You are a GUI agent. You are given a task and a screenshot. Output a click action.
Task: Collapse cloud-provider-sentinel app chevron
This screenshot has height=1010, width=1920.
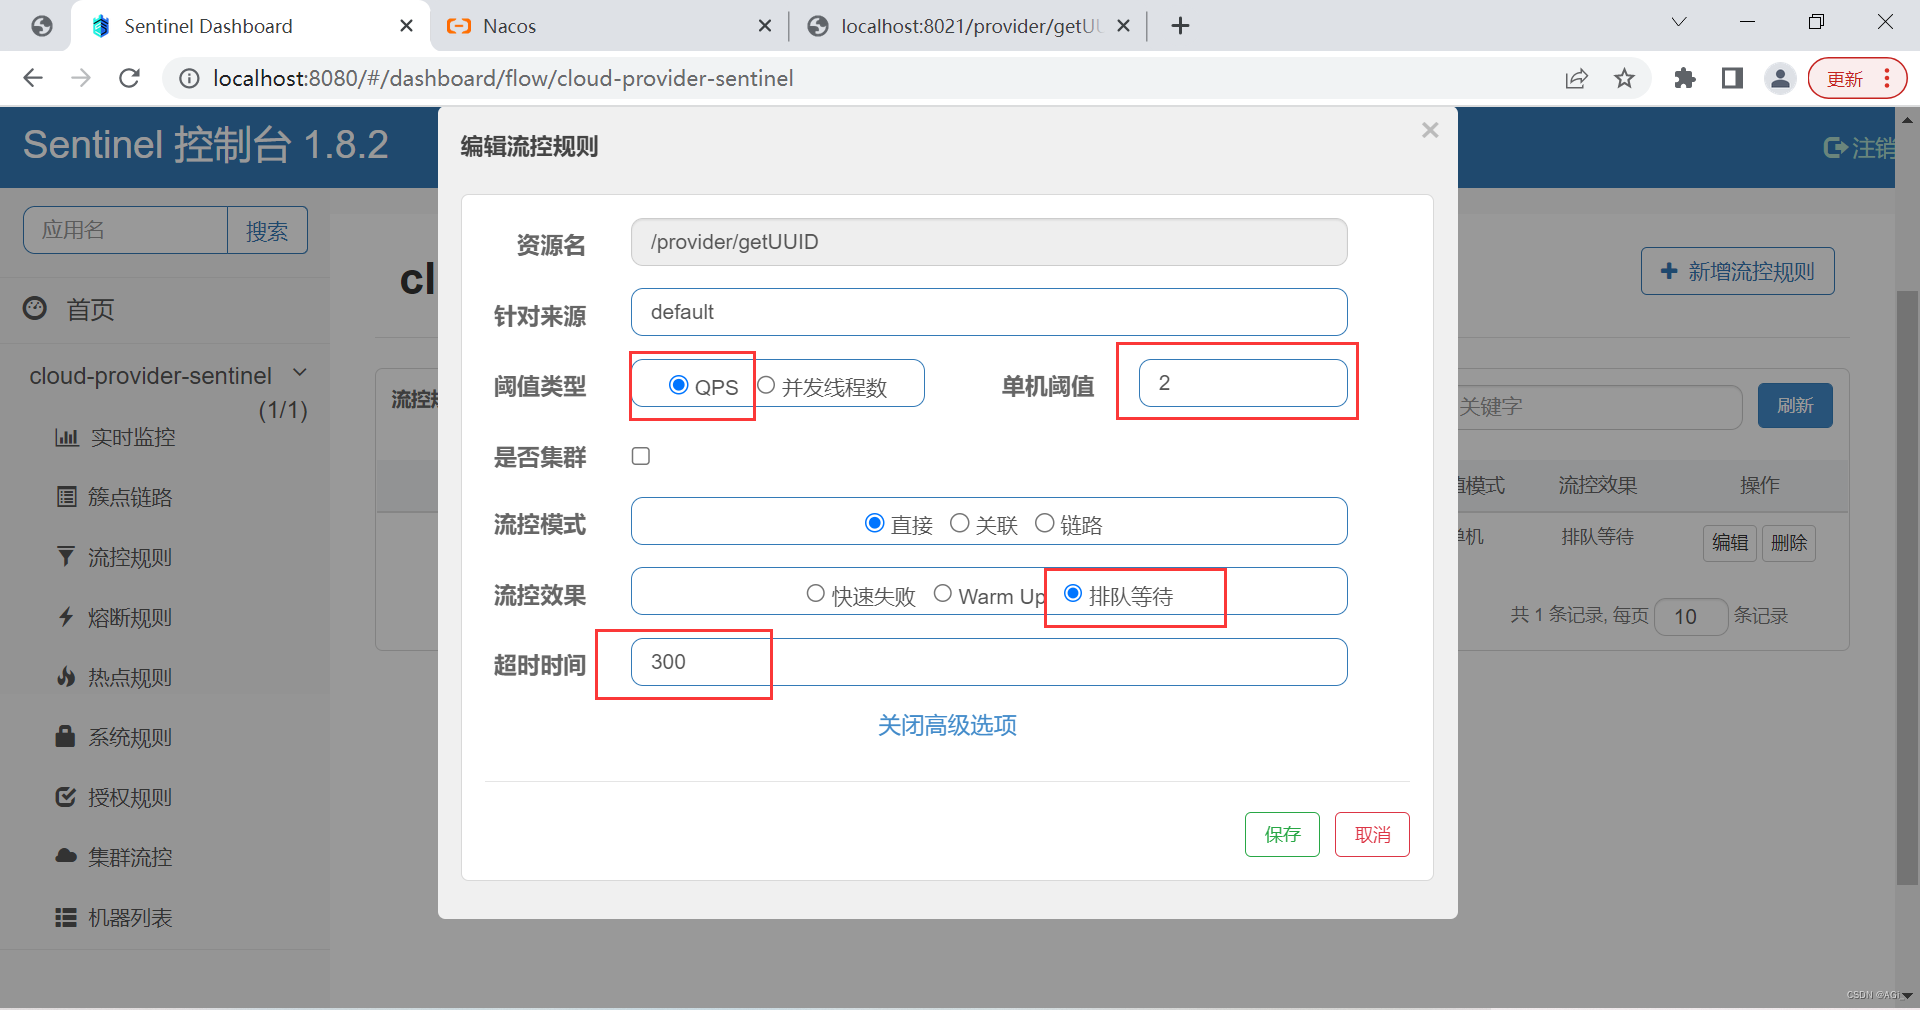tap(300, 373)
